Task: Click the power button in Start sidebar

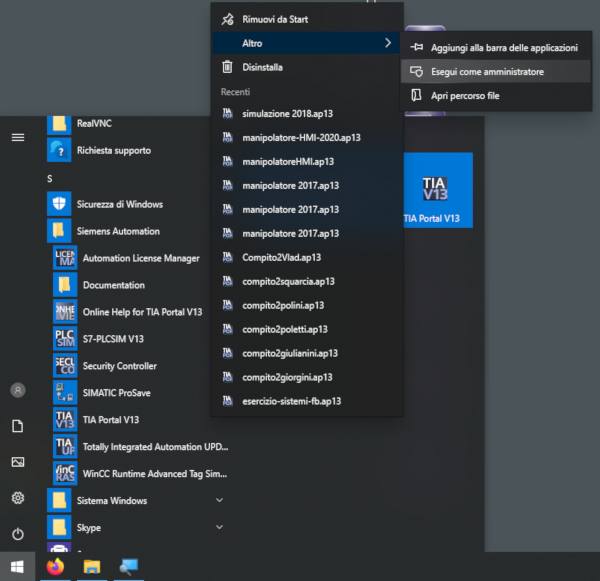Action: point(17,534)
